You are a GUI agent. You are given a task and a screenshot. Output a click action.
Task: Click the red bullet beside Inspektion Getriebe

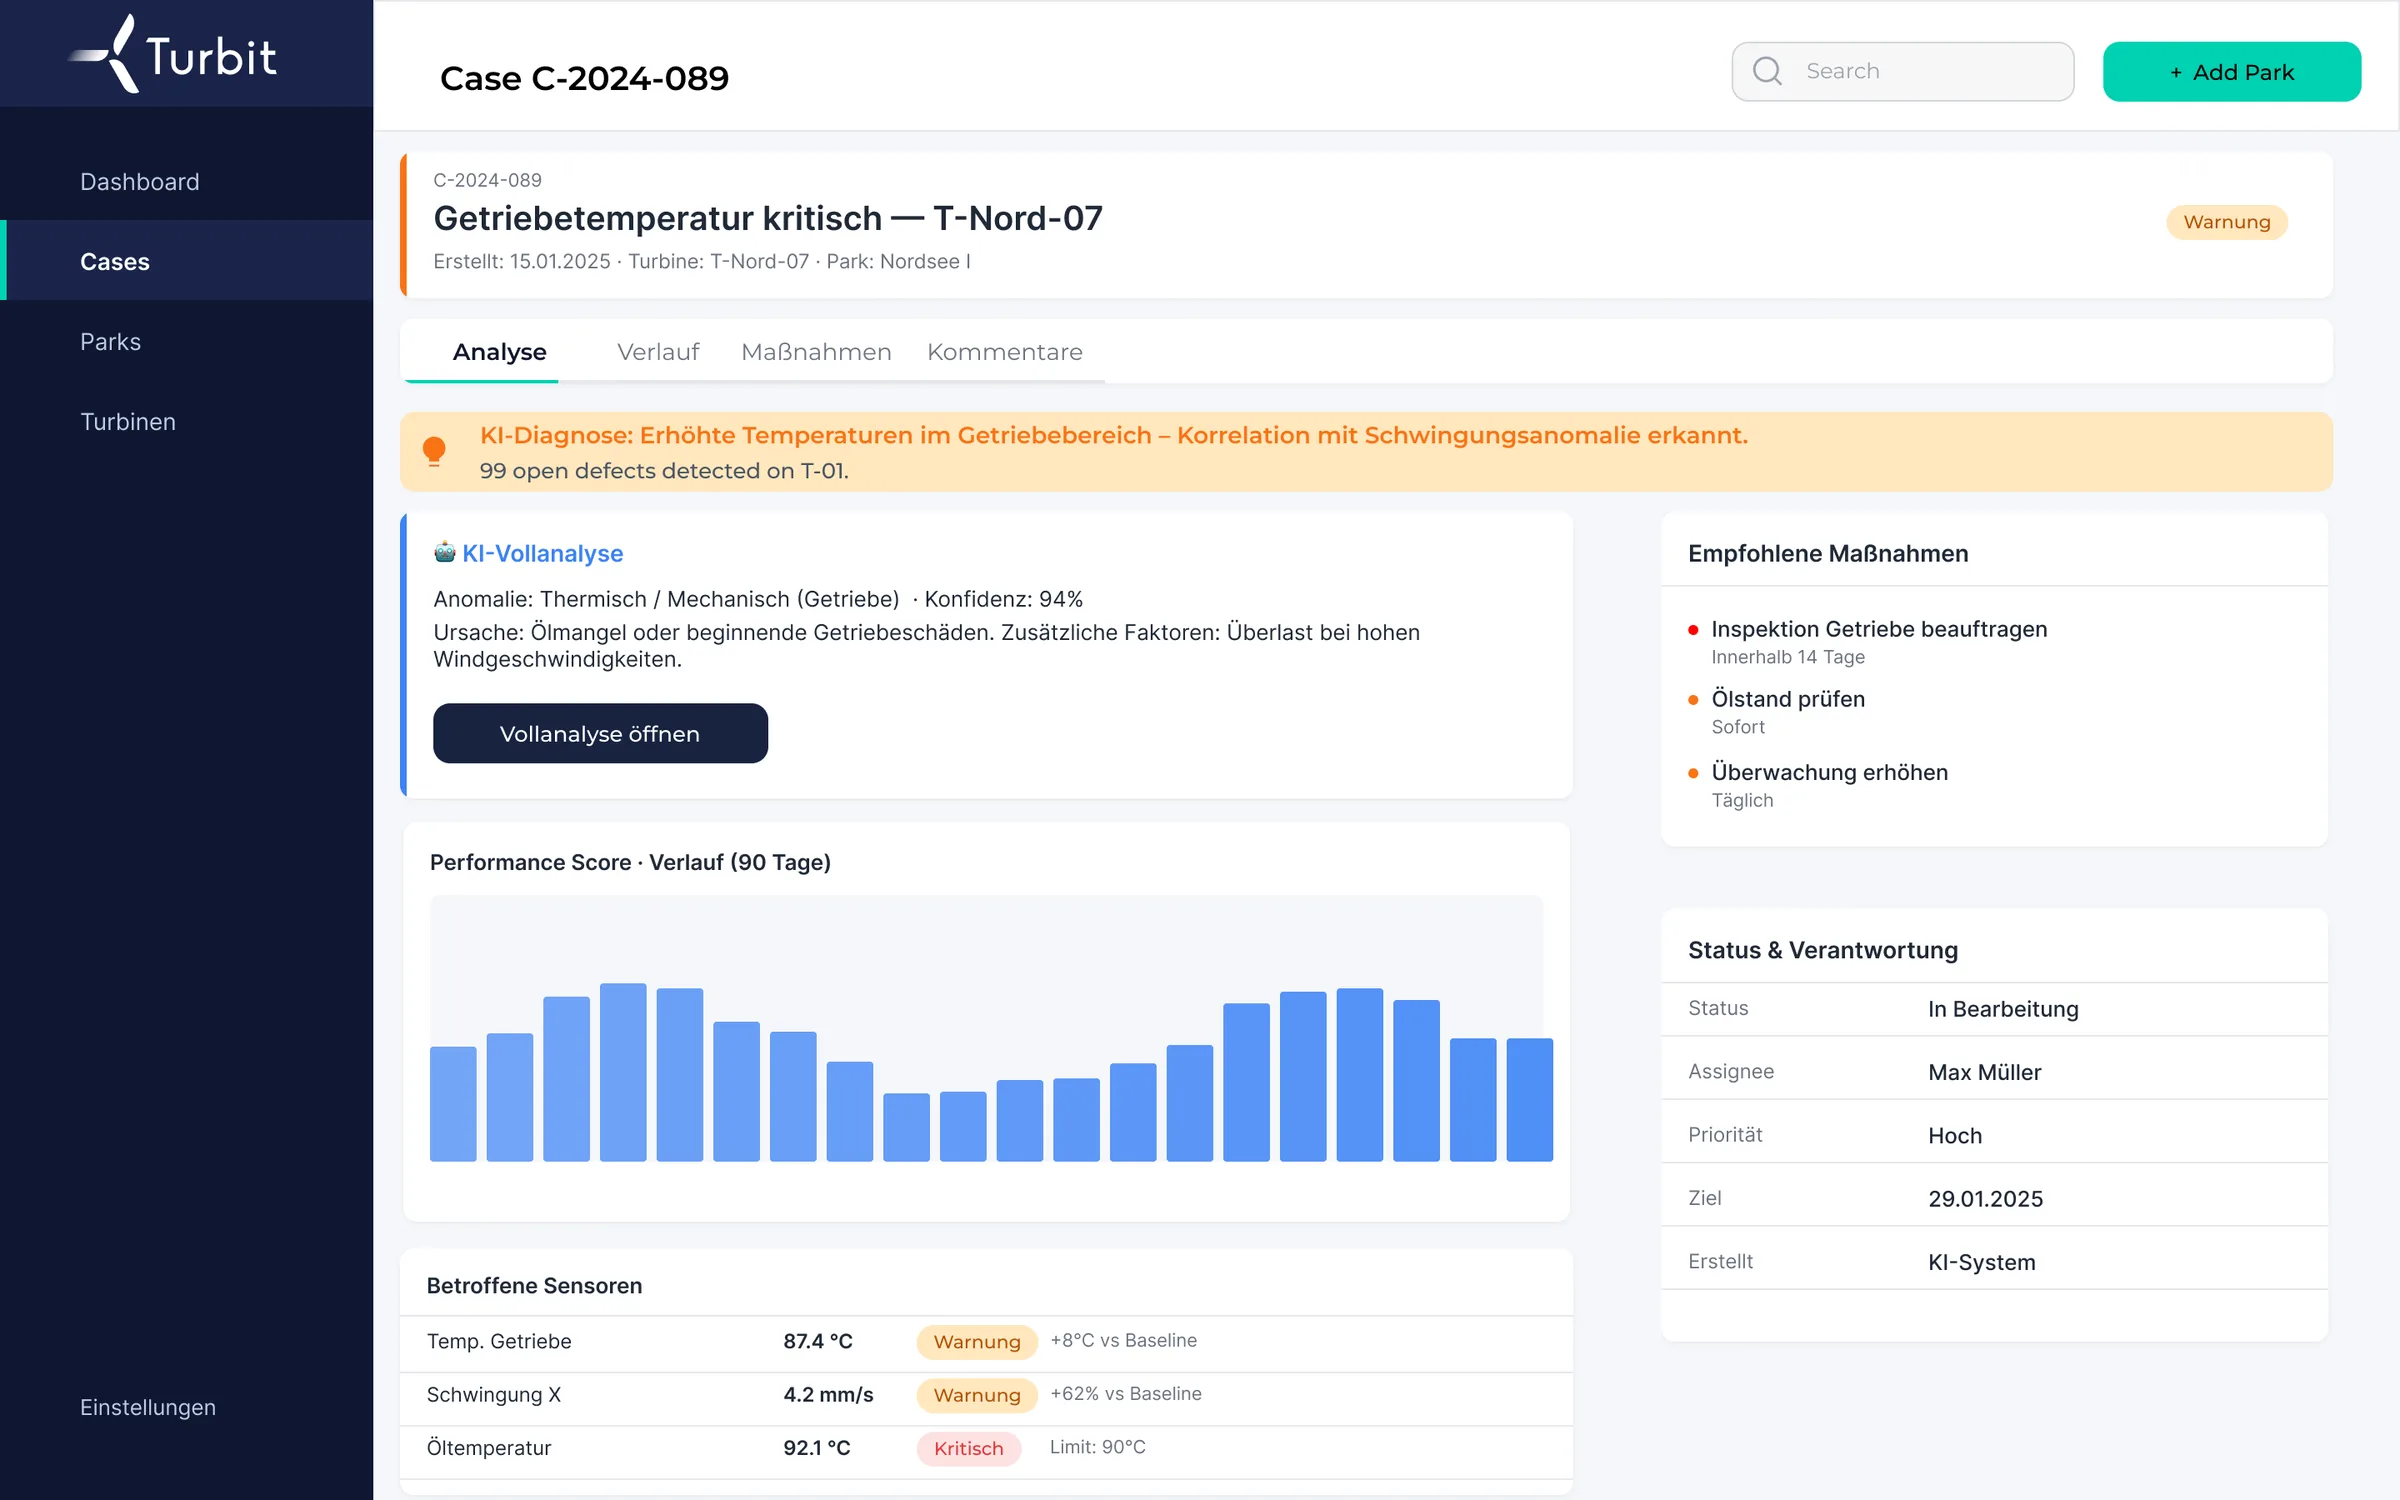pyautogui.click(x=1693, y=630)
